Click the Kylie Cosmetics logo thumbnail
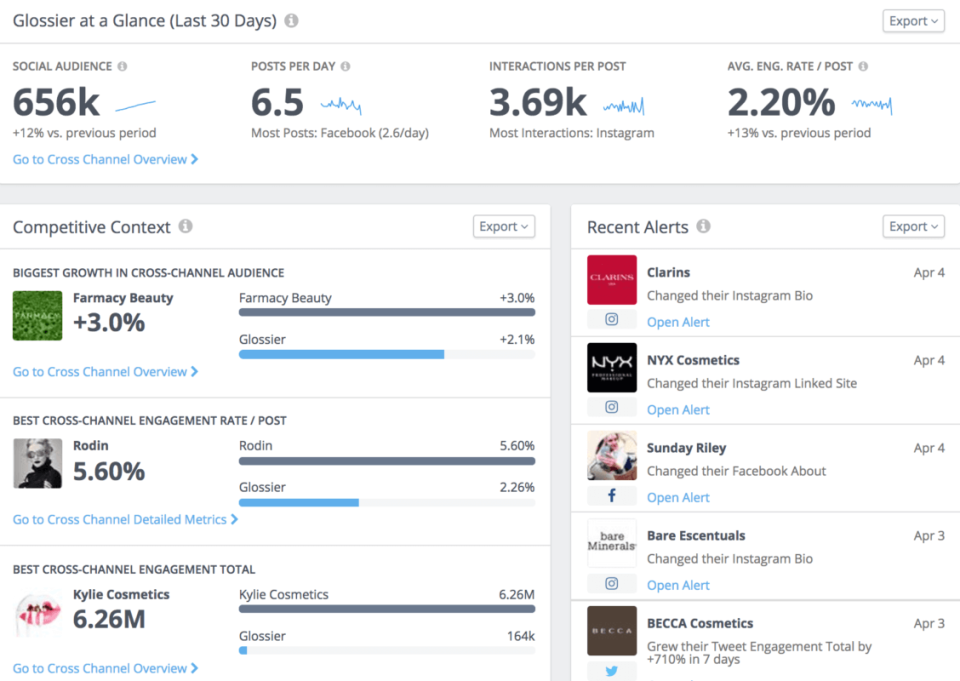Viewport: 960px width, 681px height. click(37, 613)
